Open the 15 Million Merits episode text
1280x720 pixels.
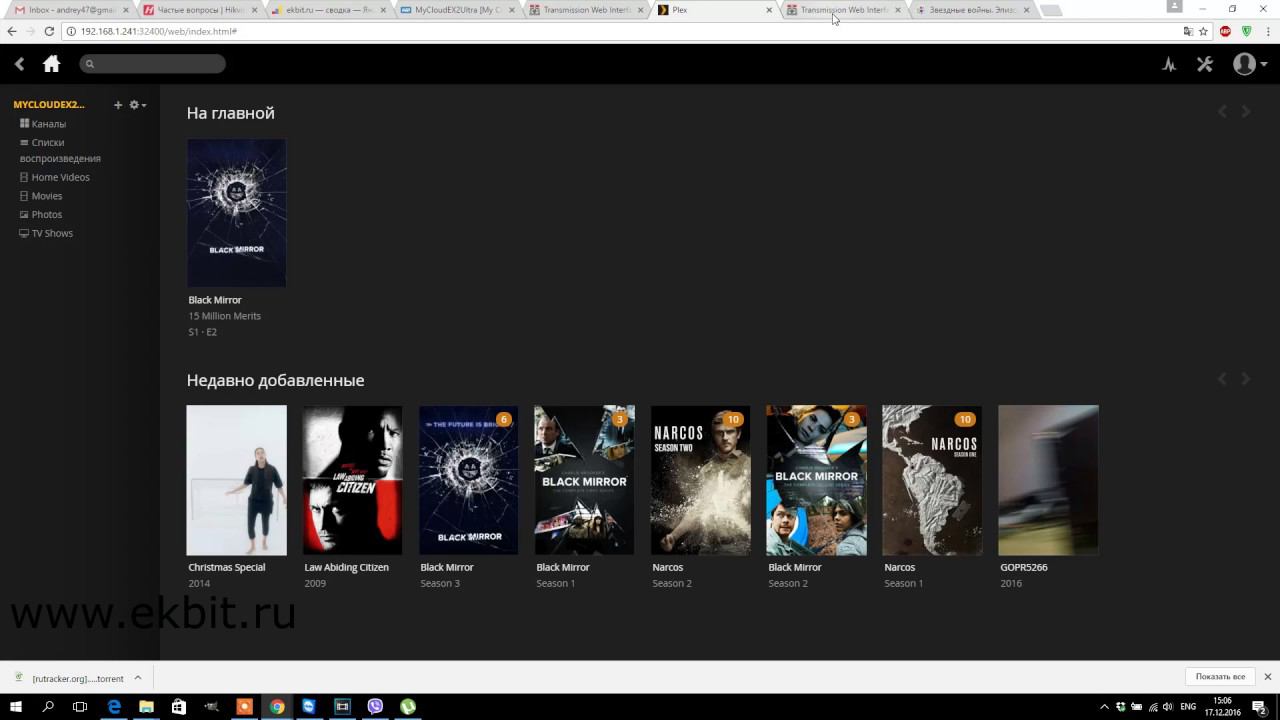click(x=225, y=316)
